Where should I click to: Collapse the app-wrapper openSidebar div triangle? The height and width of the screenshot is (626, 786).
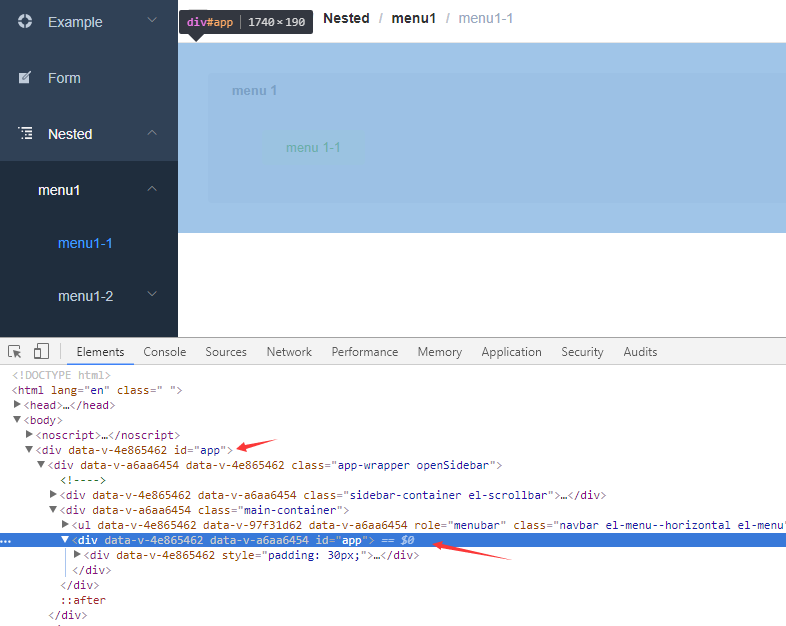point(41,465)
